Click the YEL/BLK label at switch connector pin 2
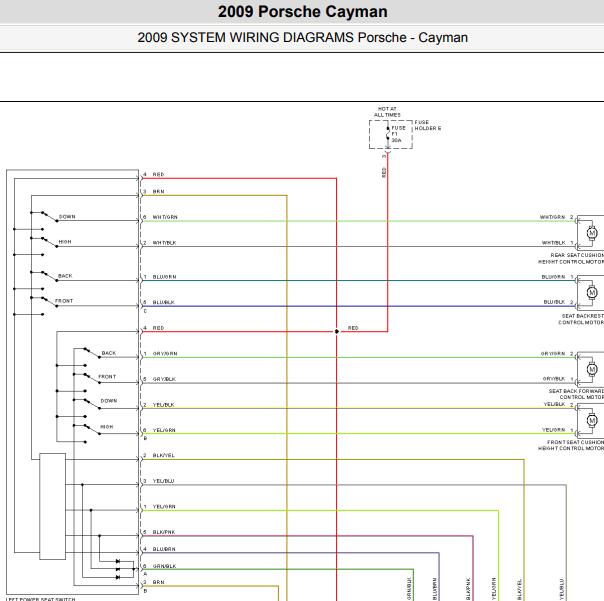Screen dimensions: 604x601 (163, 405)
